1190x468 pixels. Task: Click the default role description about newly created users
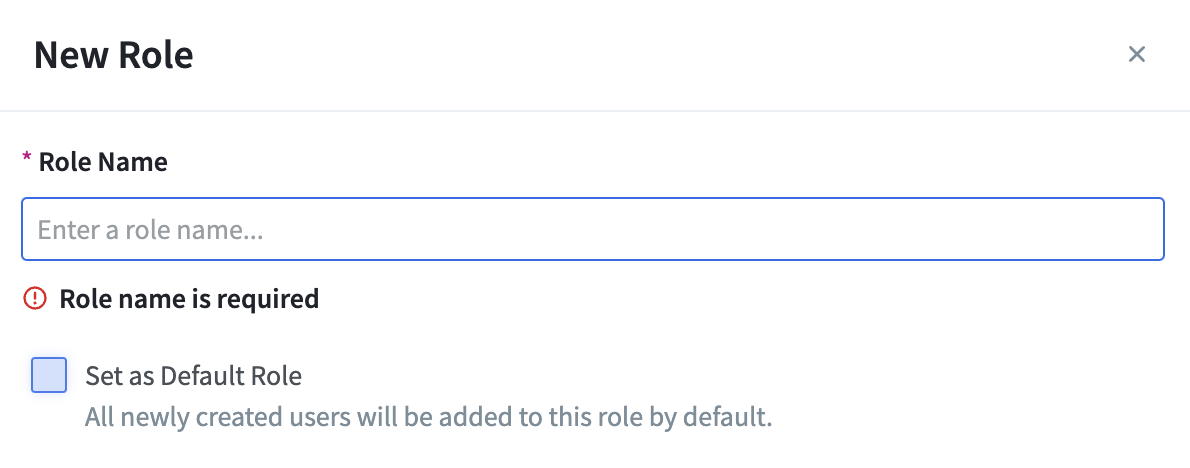pos(428,417)
